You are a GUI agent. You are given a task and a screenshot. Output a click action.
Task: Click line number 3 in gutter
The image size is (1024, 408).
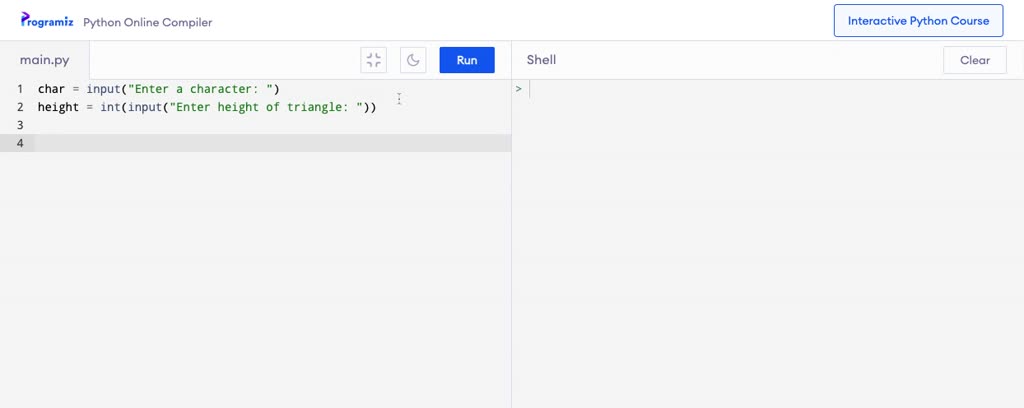20,125
